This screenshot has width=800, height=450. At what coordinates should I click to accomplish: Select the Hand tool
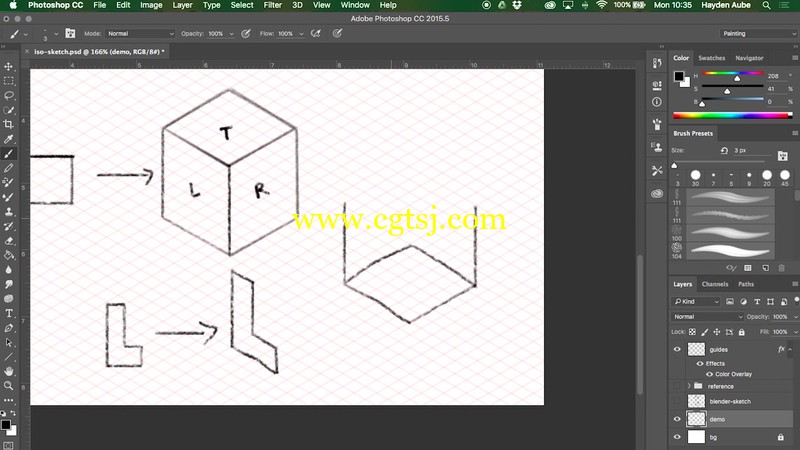click(x=9, y=371)
